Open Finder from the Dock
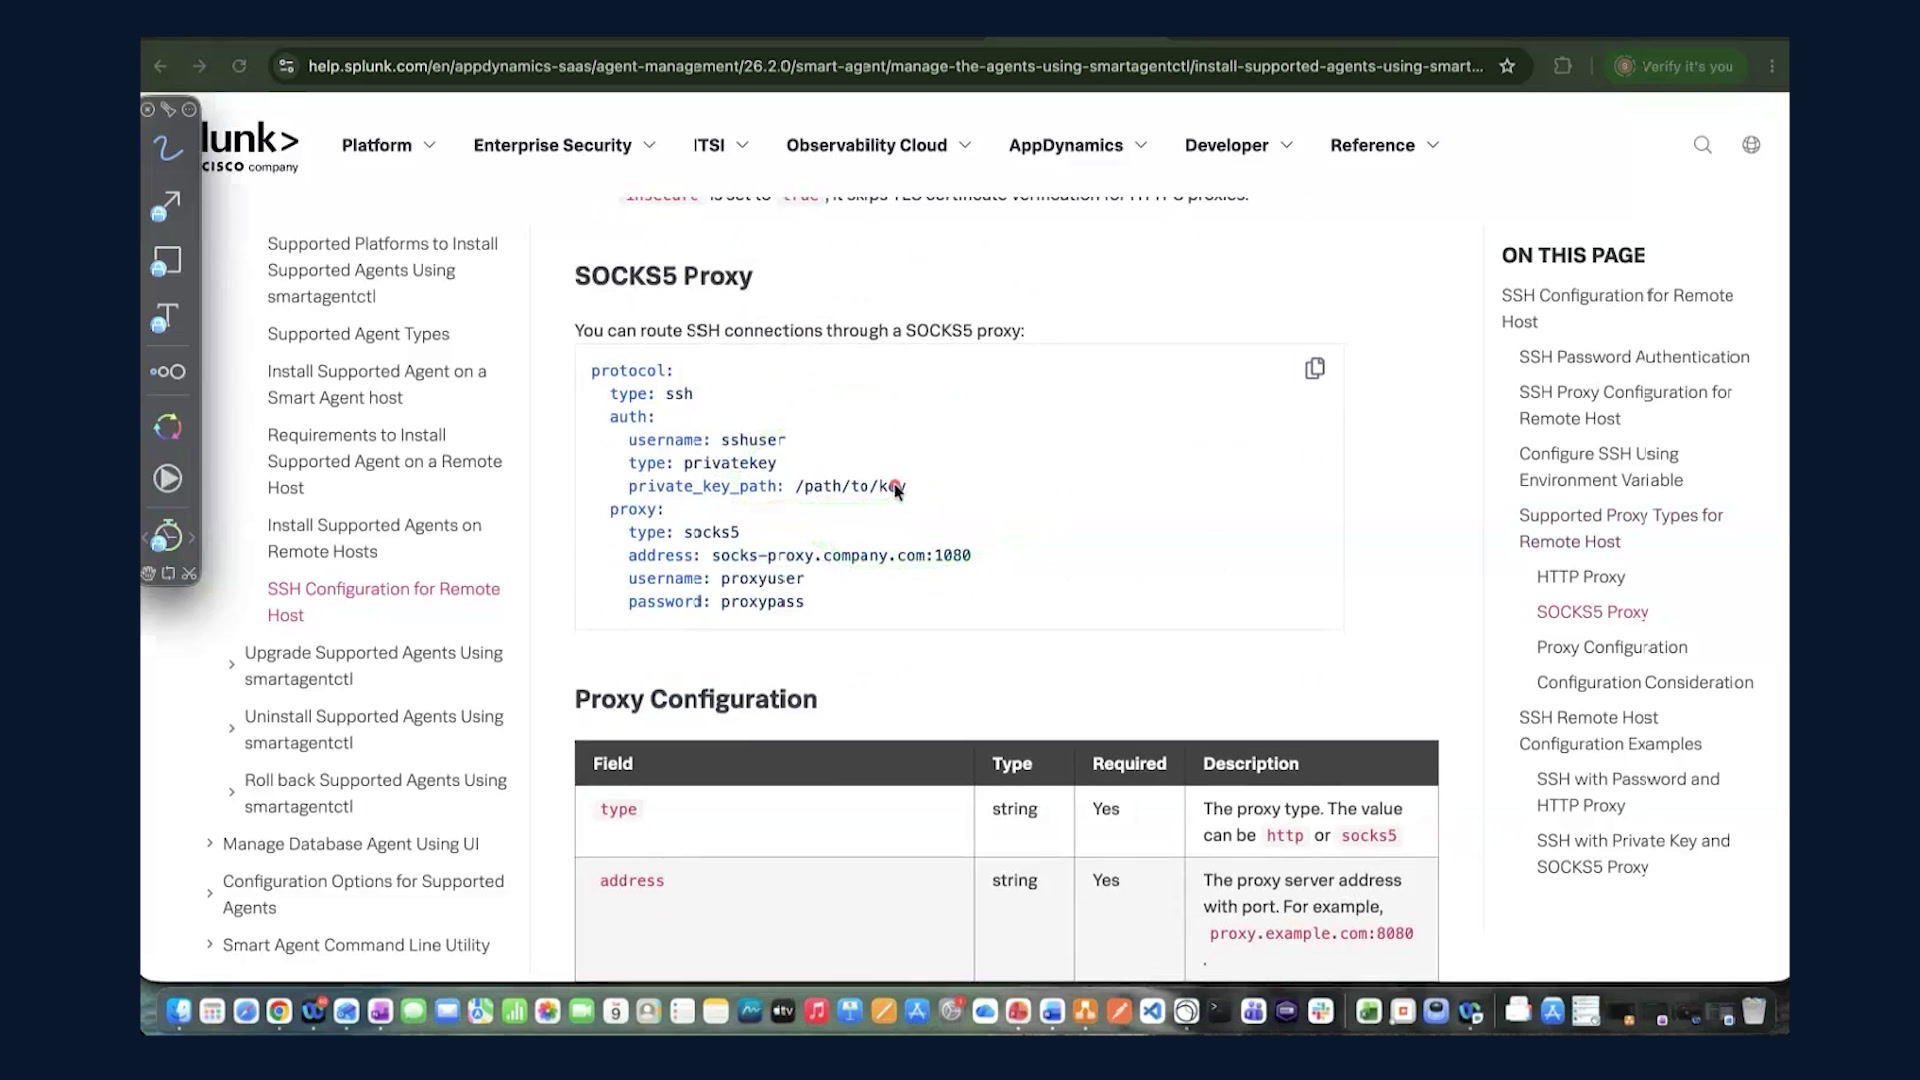 [179, 1011]
